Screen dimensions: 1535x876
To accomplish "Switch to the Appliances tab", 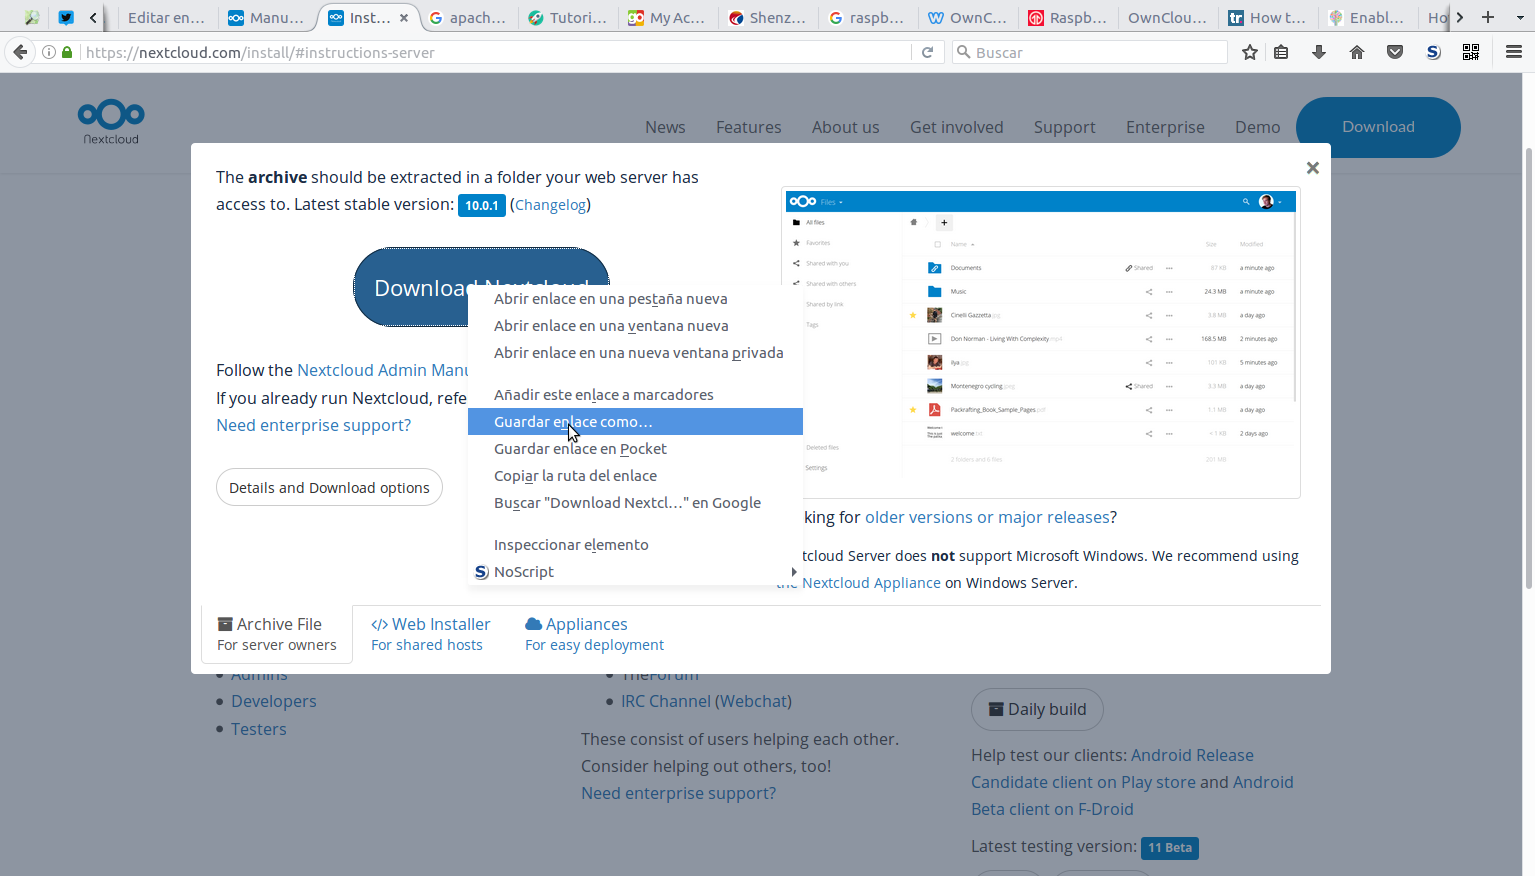I will [594, 634].
